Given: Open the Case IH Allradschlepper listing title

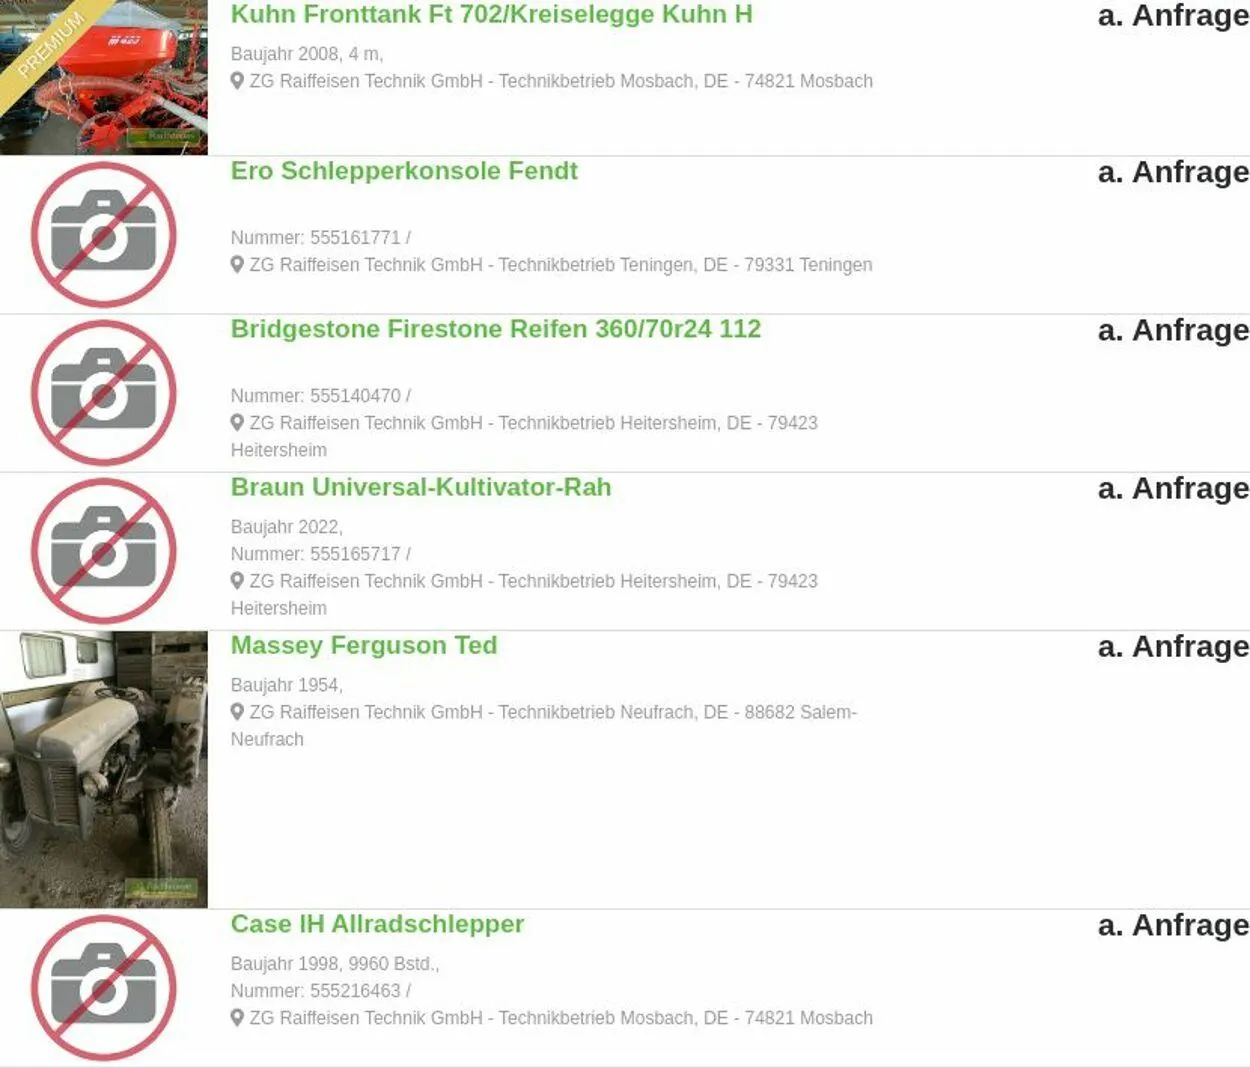Looking at the screenshot, I should [x=377, y=924].
